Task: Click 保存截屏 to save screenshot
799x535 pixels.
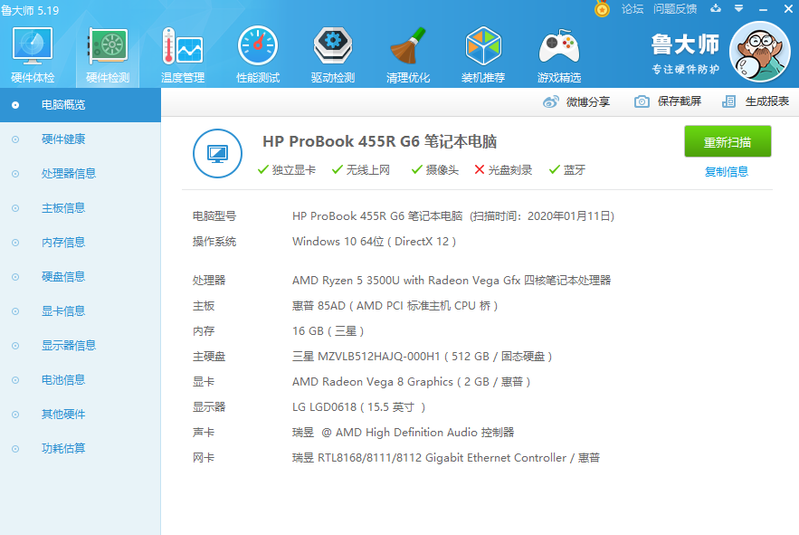Action: 668,101
